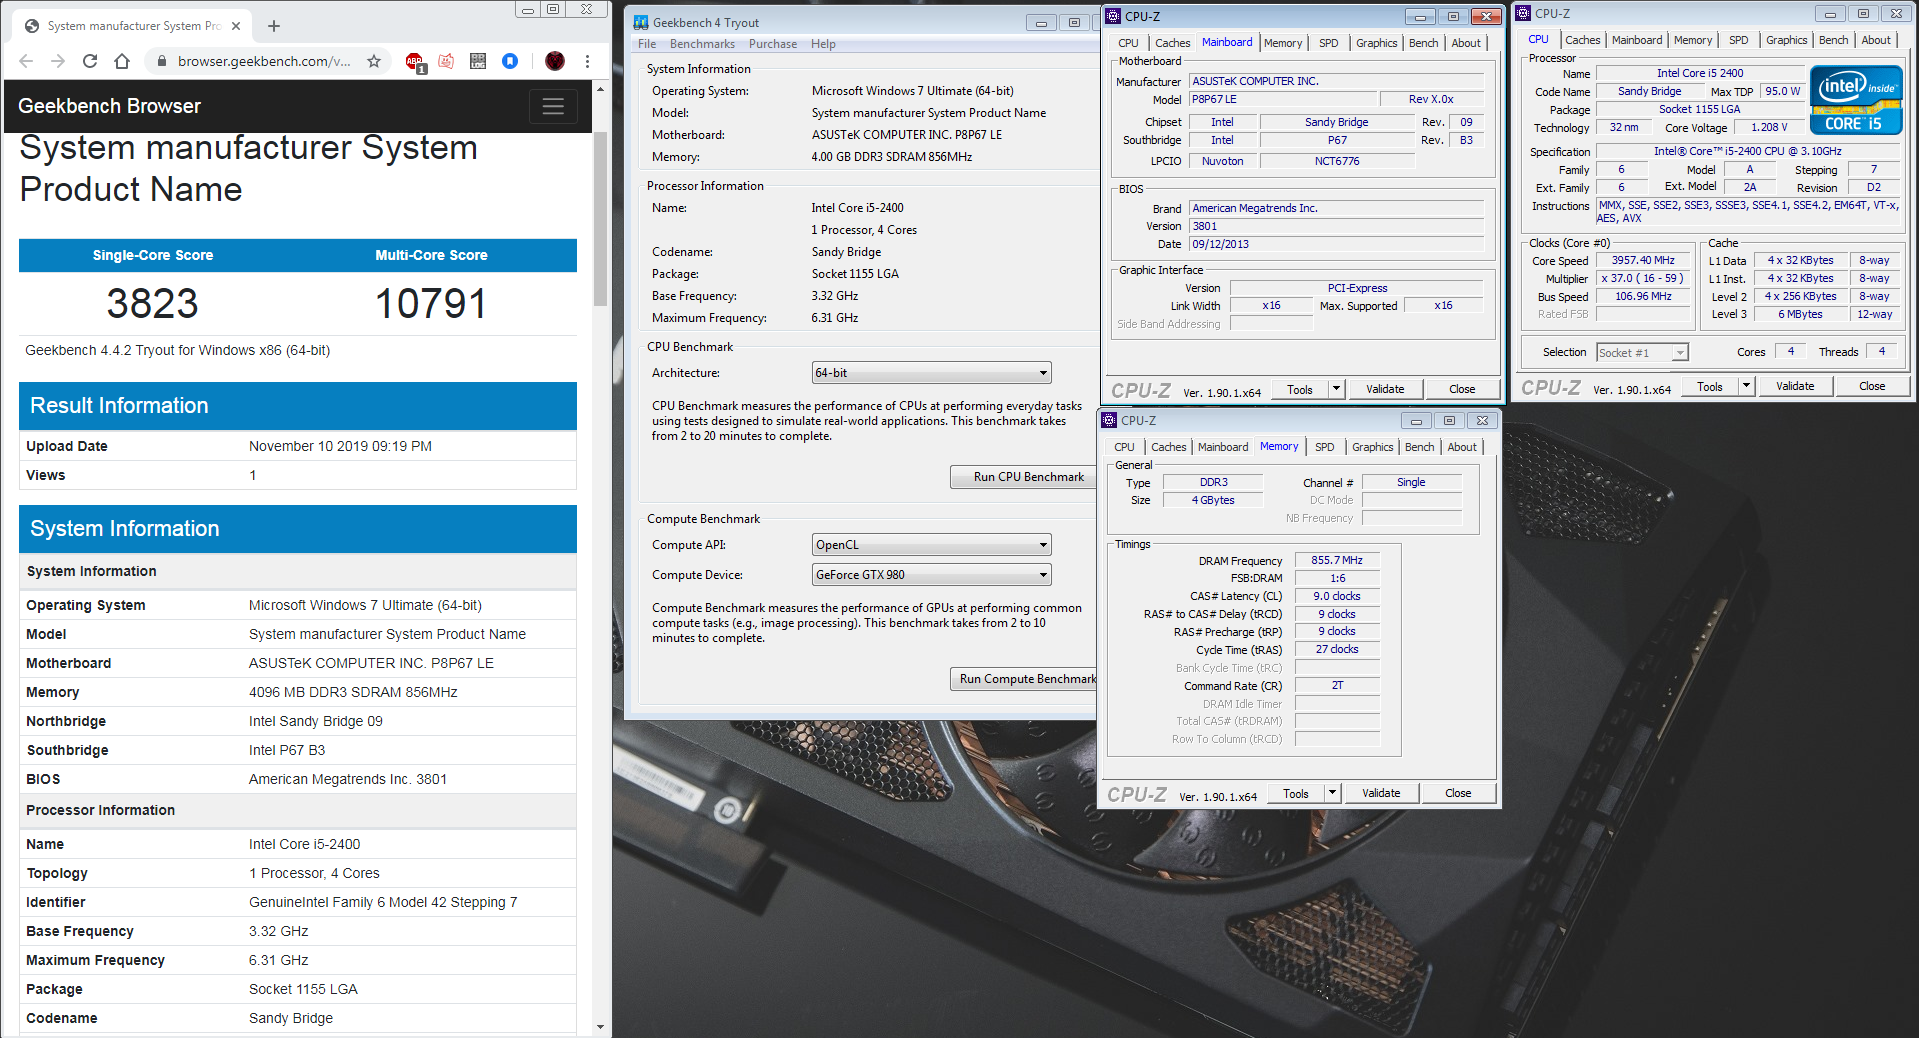
Task: Click the browser vertical scrollbar thumb
Action: coord(600,218)
